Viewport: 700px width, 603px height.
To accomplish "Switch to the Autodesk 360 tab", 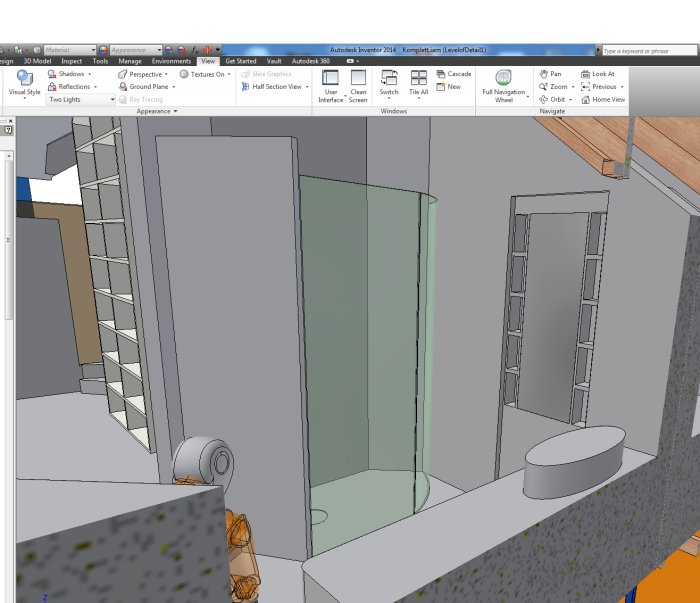I will [x=311, y=61].
